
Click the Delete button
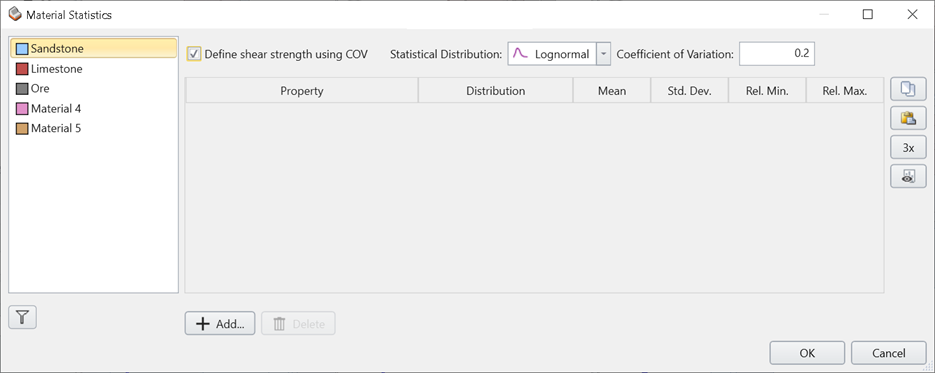298,324
